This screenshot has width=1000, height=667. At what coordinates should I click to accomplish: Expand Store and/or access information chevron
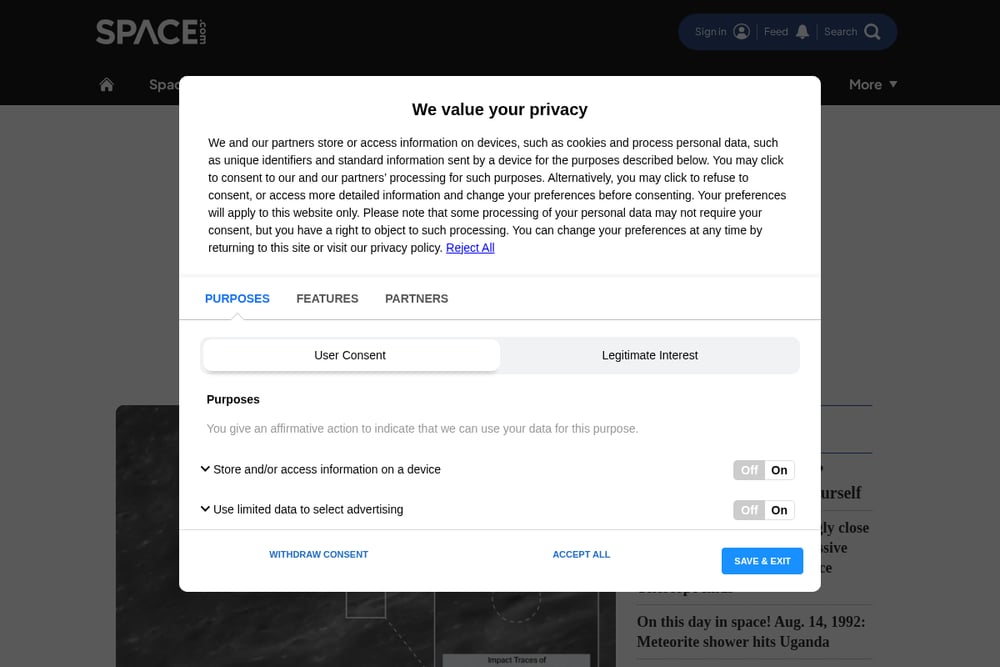pyautogui.click(x=205, y=469)
